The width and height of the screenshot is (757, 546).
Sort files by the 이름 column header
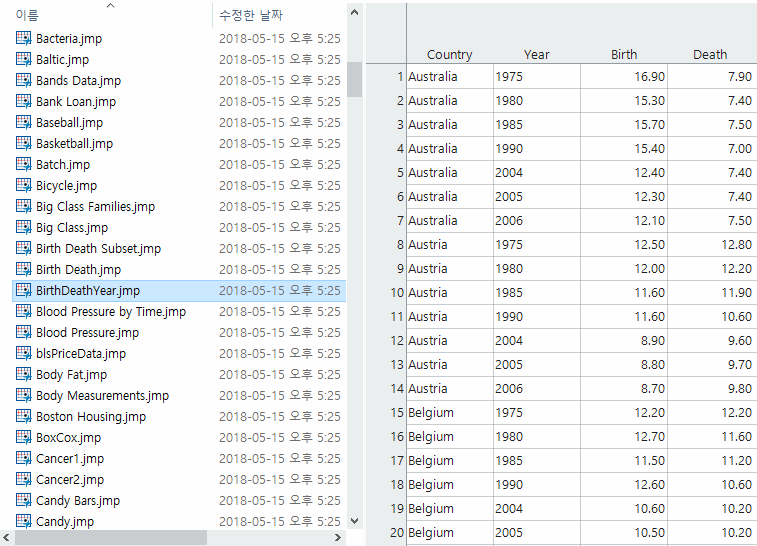tap(27, 15)
